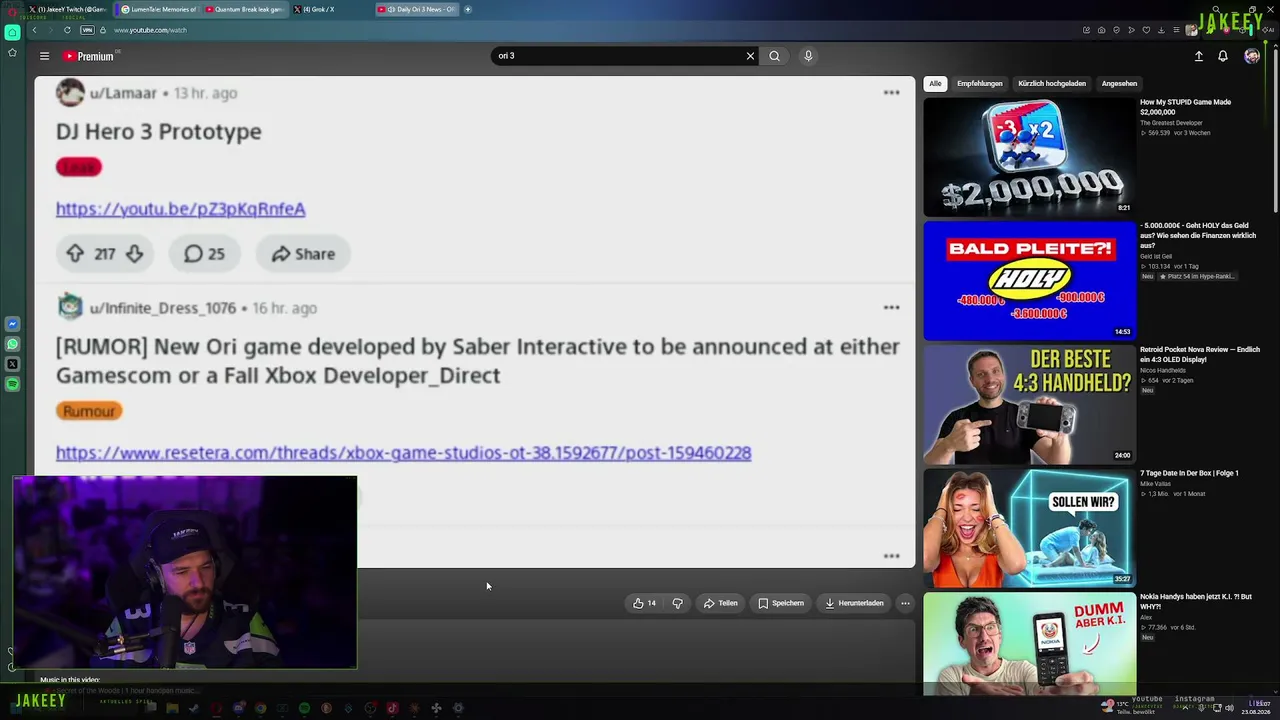Open YouTube notifications bell
1280x720 pixels.
coord(1222,56)
